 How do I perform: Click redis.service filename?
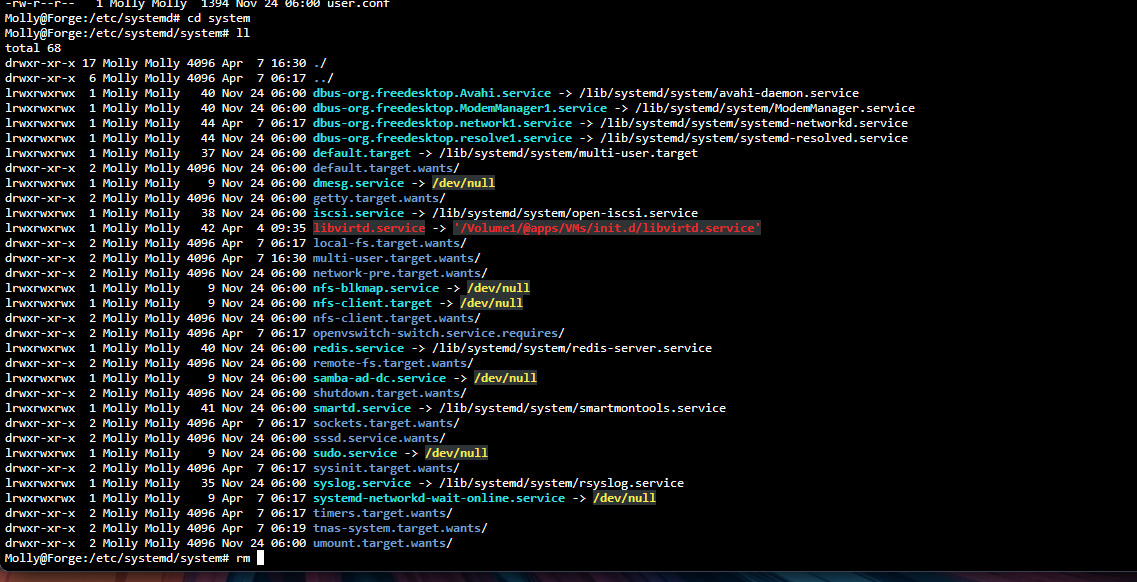point(358,348)
